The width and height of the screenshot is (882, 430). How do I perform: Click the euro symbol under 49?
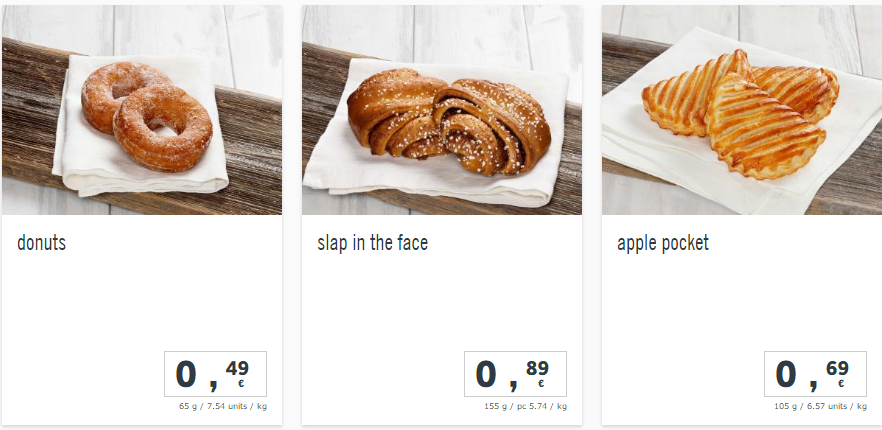tap(241, 384)
